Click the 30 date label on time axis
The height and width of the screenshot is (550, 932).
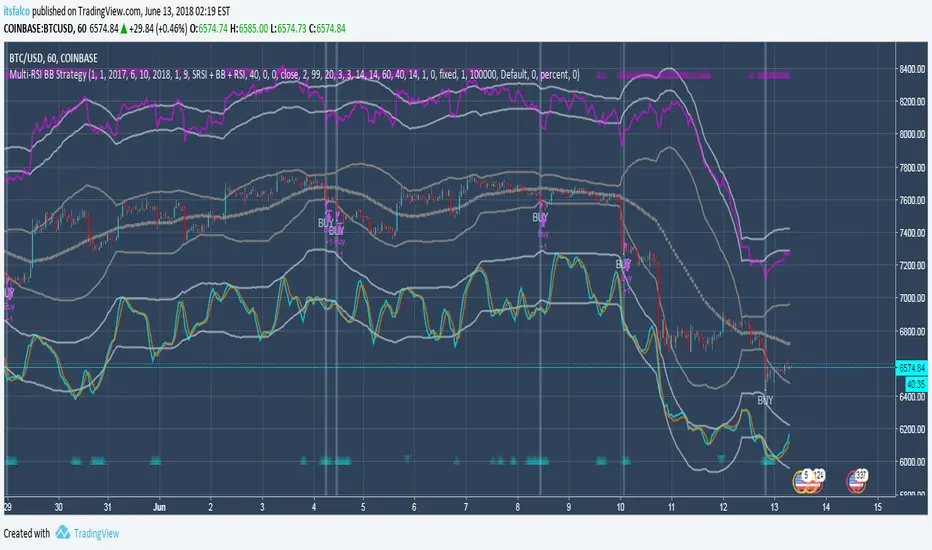click(x=58, y=507)
